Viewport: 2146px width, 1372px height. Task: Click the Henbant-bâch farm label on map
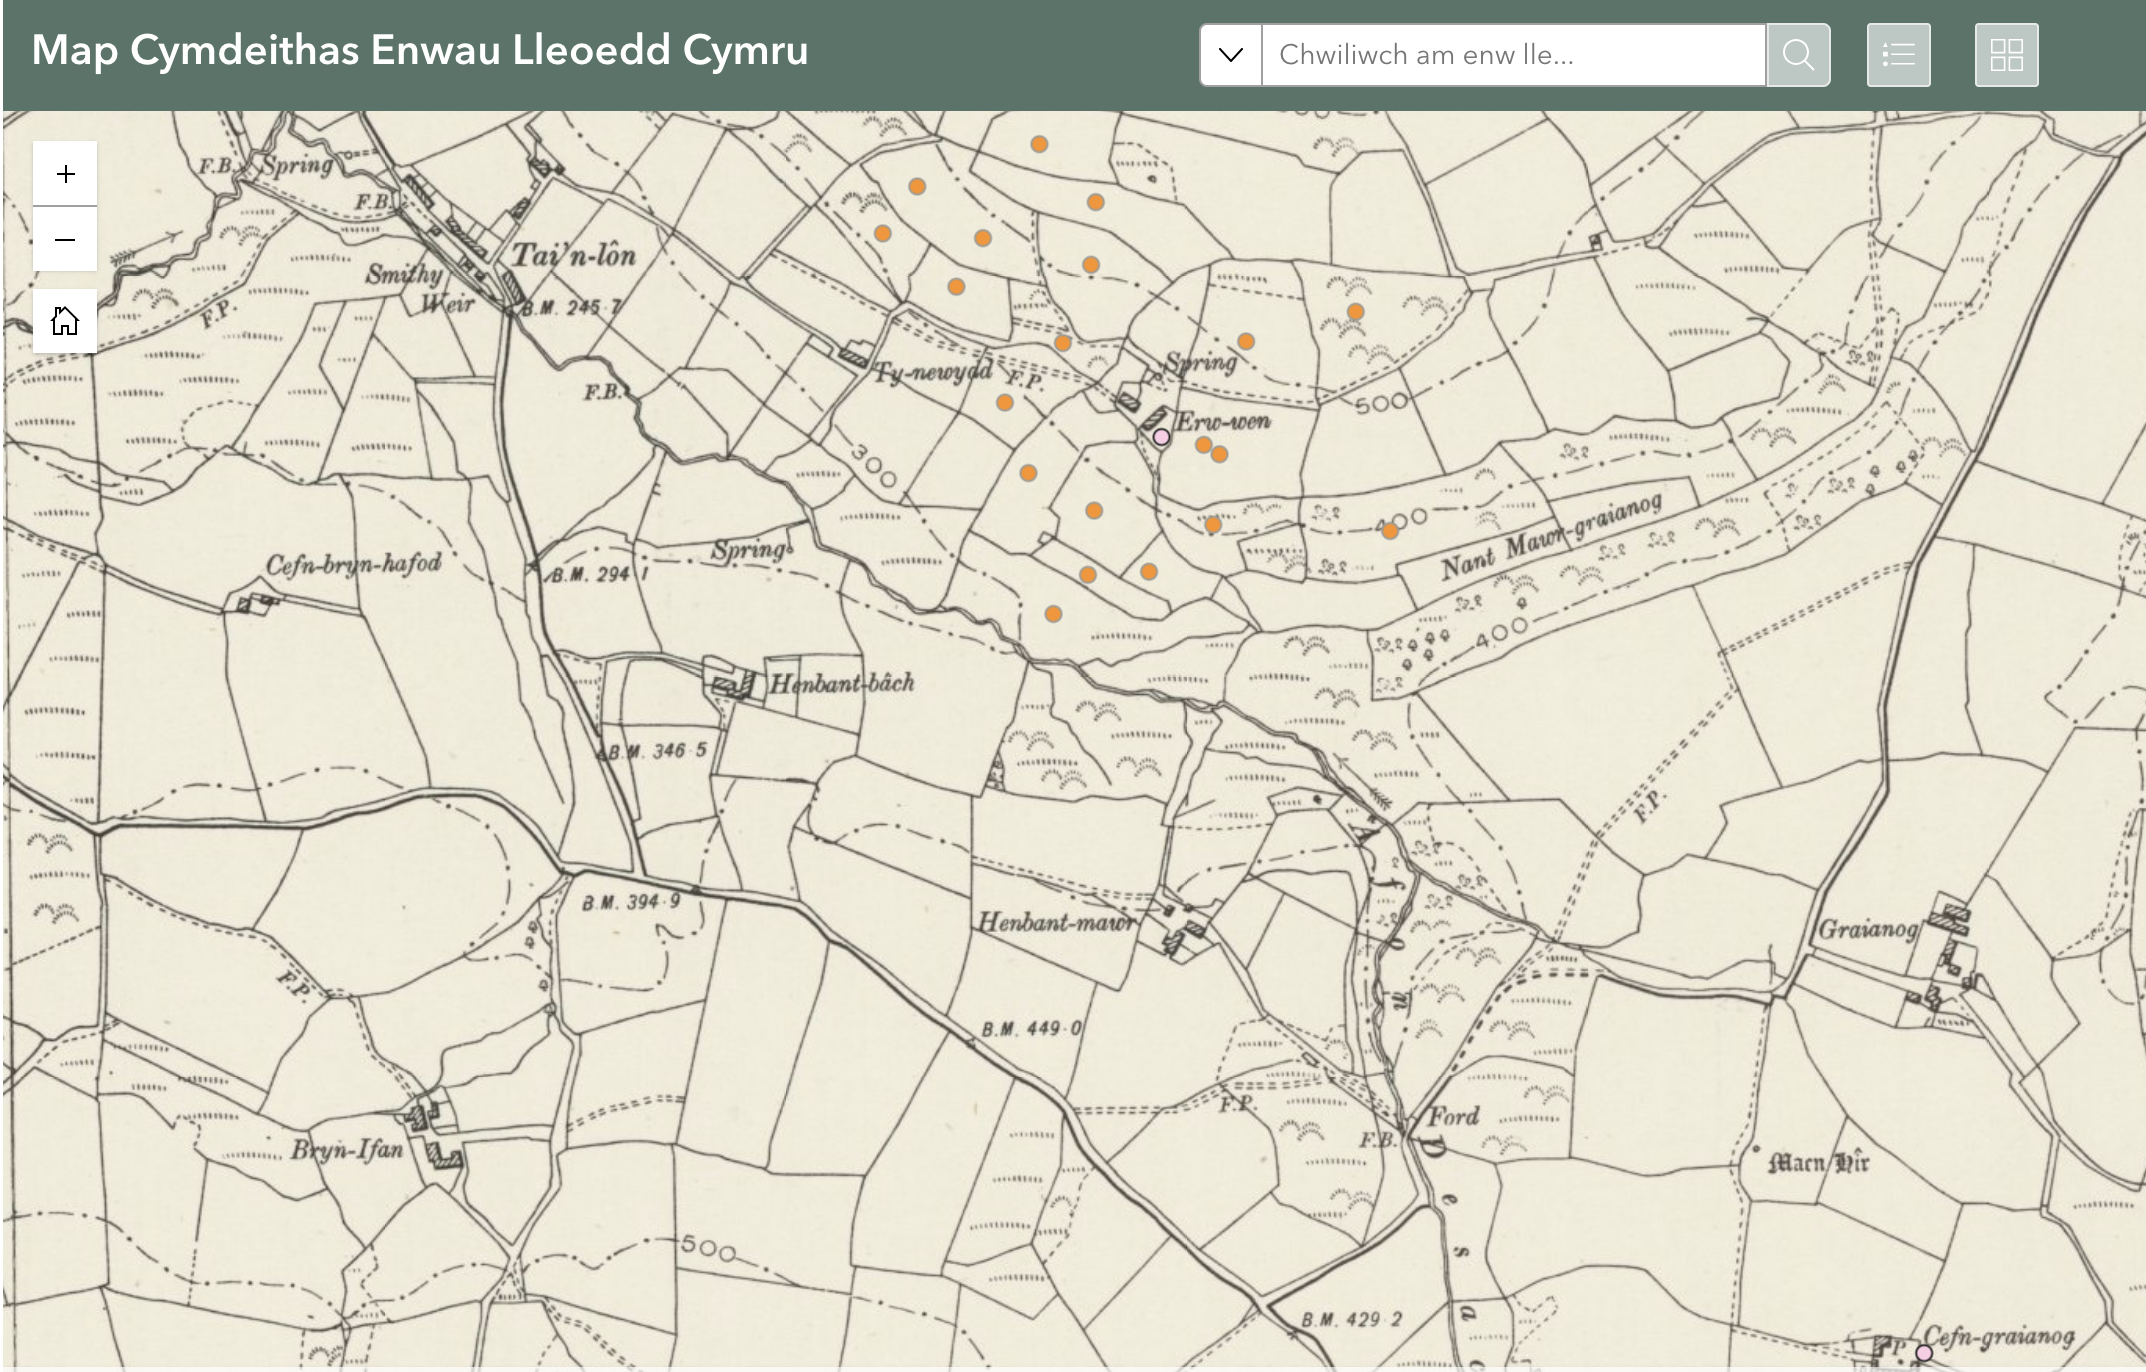pos(841,684)
